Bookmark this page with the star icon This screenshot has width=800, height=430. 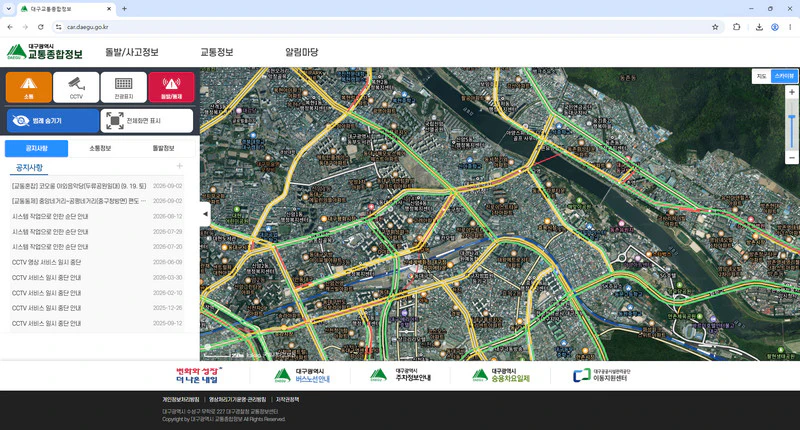715,27
